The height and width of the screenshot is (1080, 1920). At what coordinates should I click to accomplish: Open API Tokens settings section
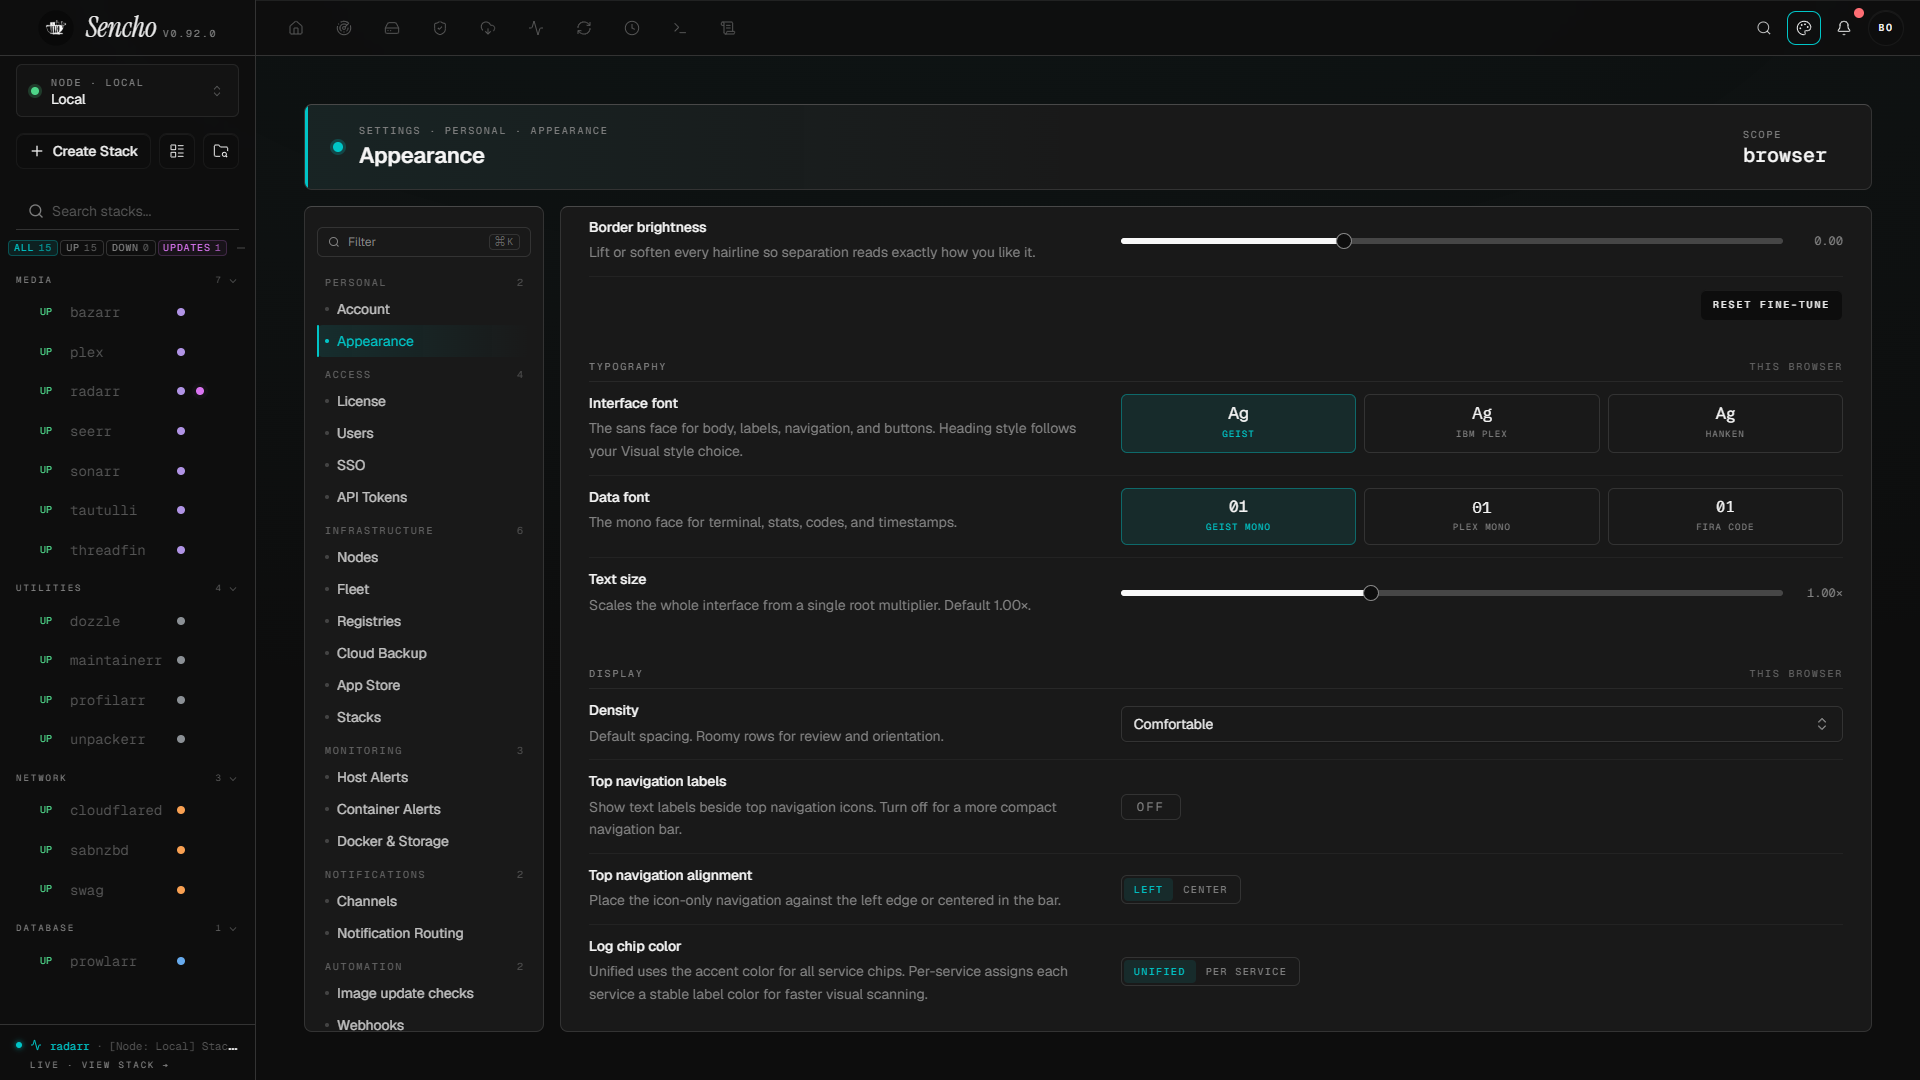tap(372, 498)
